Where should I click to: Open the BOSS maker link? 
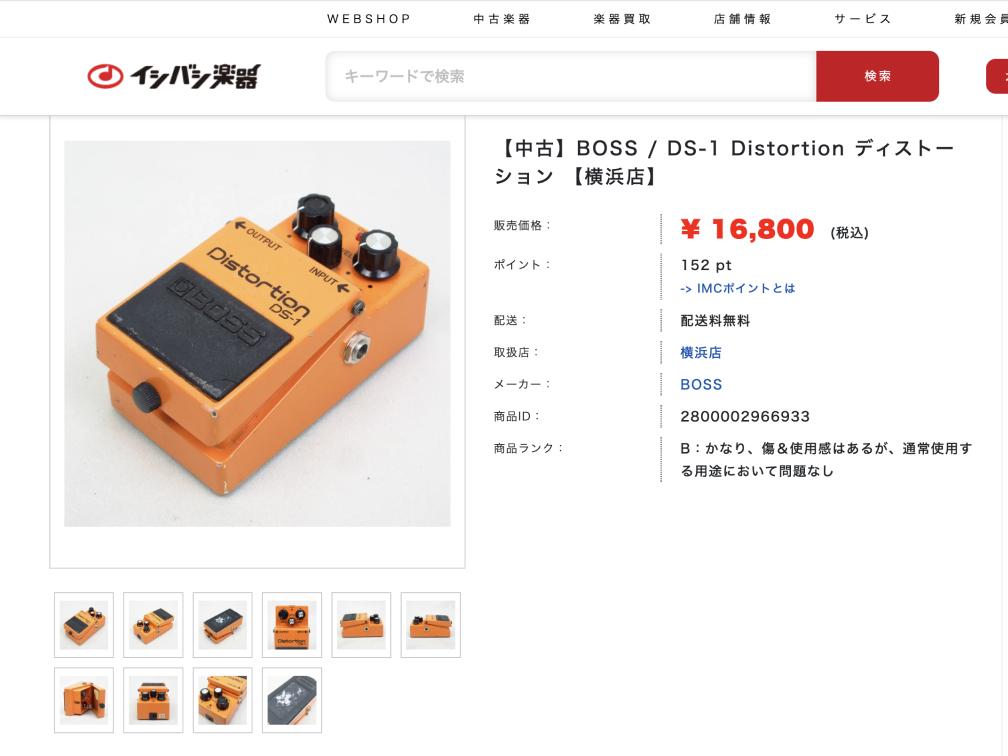click(701, 384)
